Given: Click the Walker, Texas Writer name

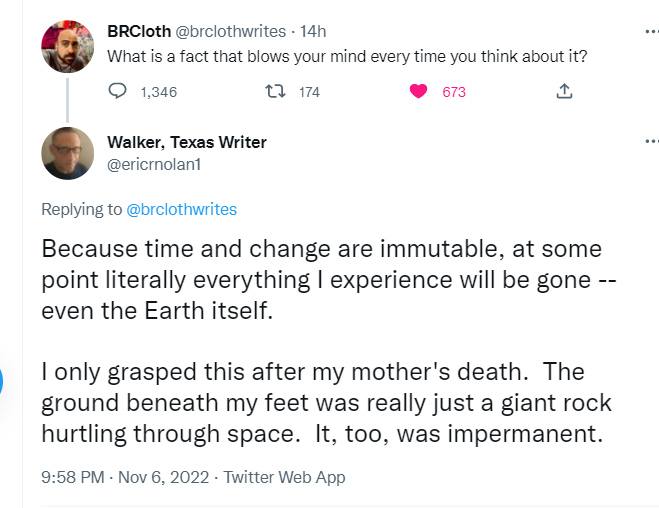Looking at the screenshot, I should pos(187,142).
